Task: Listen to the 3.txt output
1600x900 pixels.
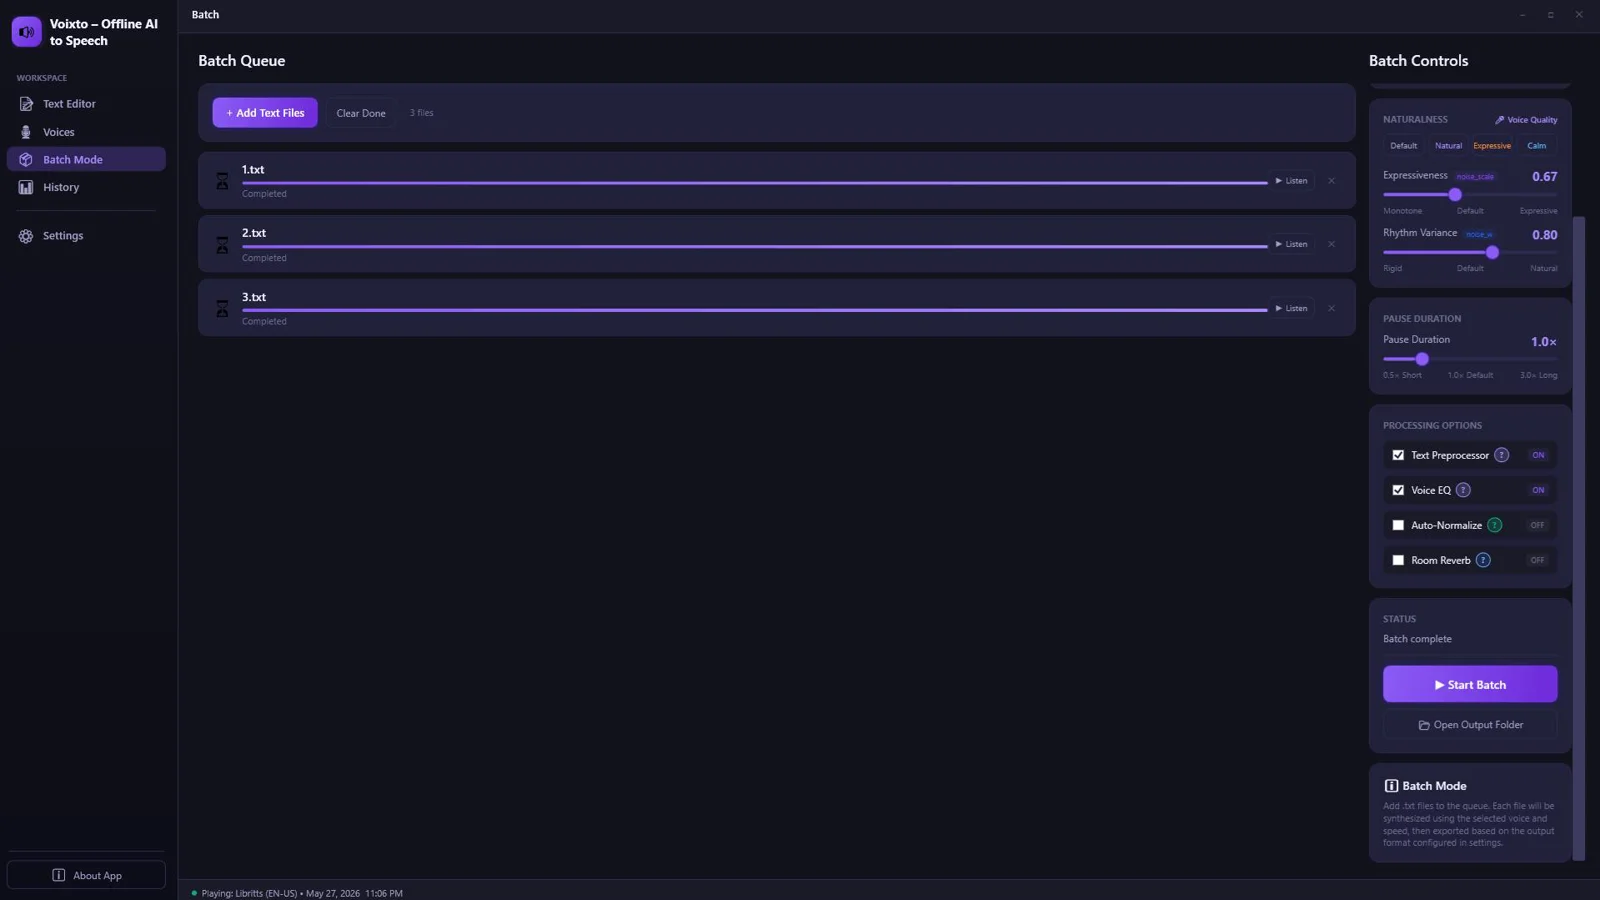Action: point(1291,308)
